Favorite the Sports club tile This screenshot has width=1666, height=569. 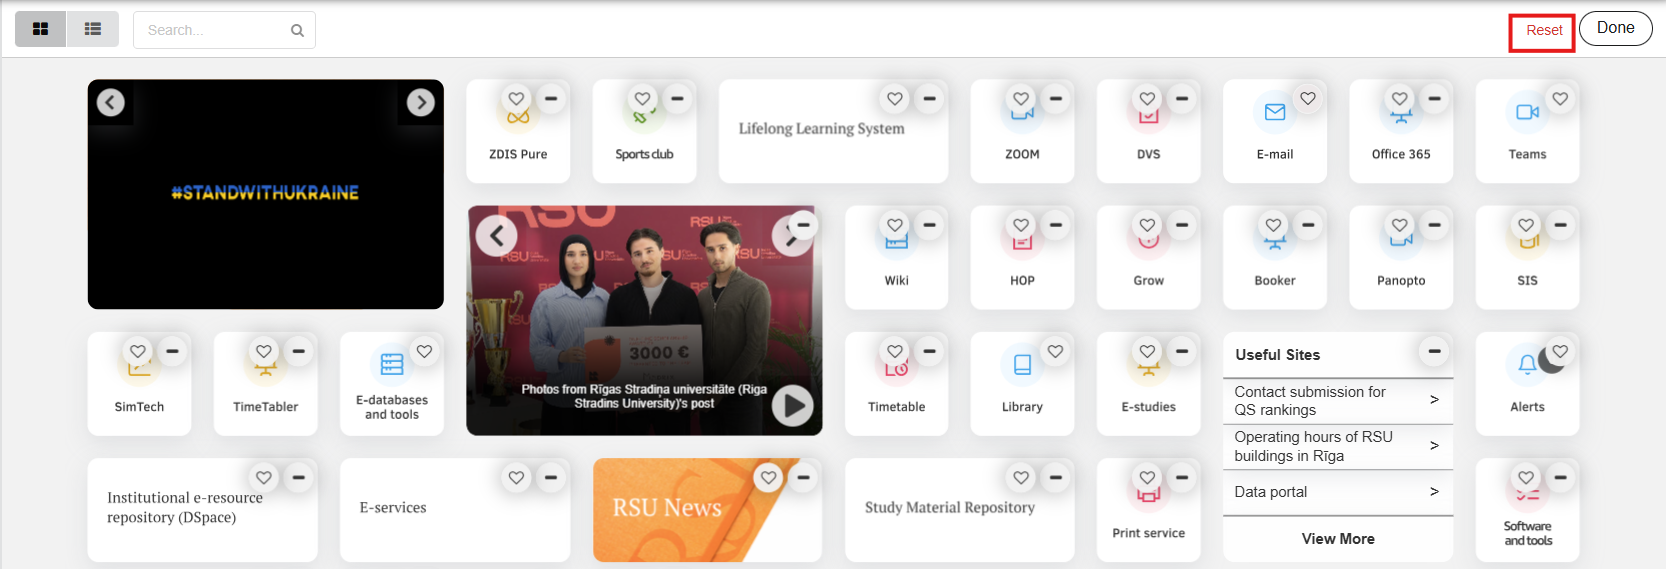pos(642,98)
